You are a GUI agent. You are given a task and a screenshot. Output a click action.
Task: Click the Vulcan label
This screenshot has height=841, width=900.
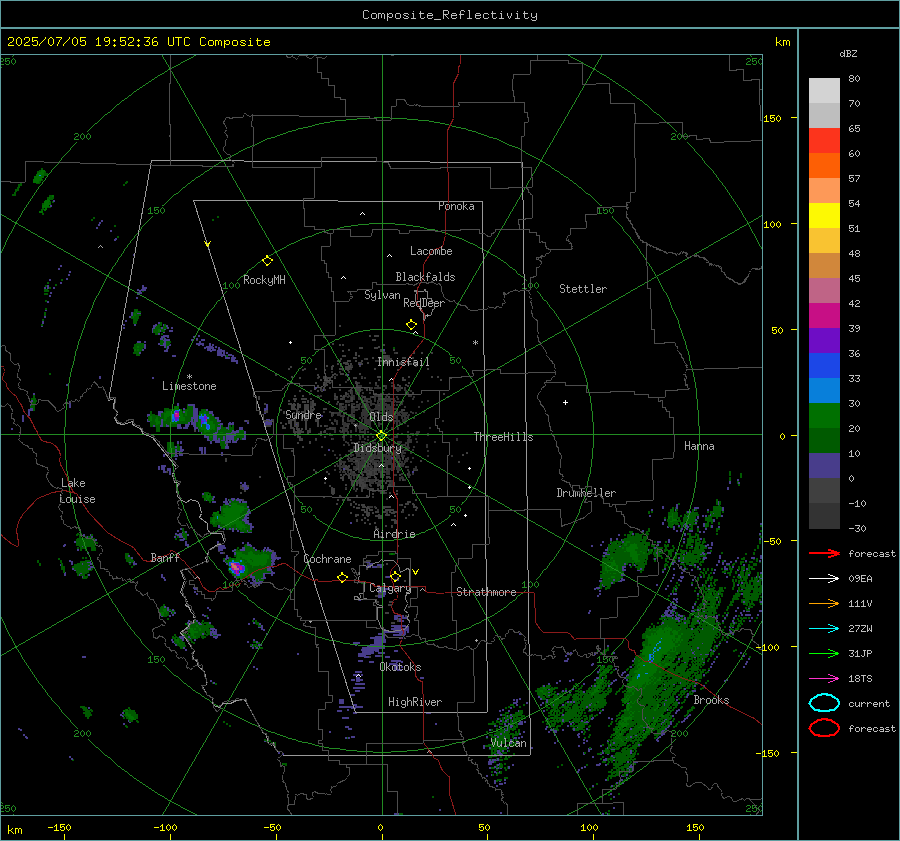[509, 743]
